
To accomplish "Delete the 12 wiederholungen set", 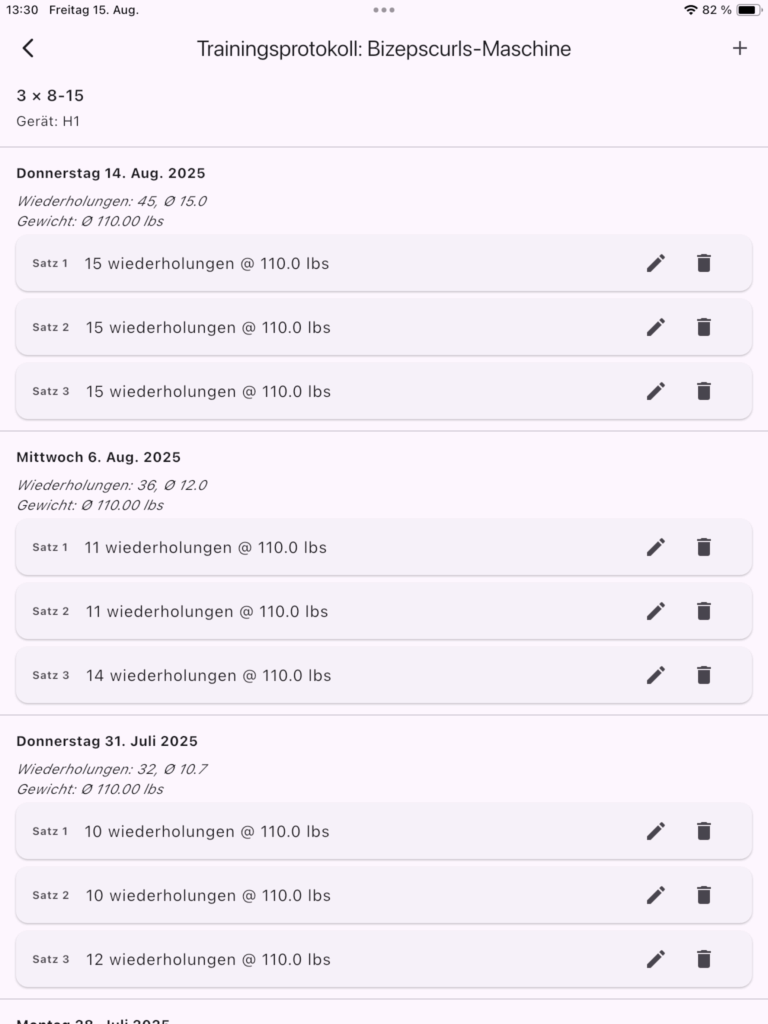I will point(704,959).
